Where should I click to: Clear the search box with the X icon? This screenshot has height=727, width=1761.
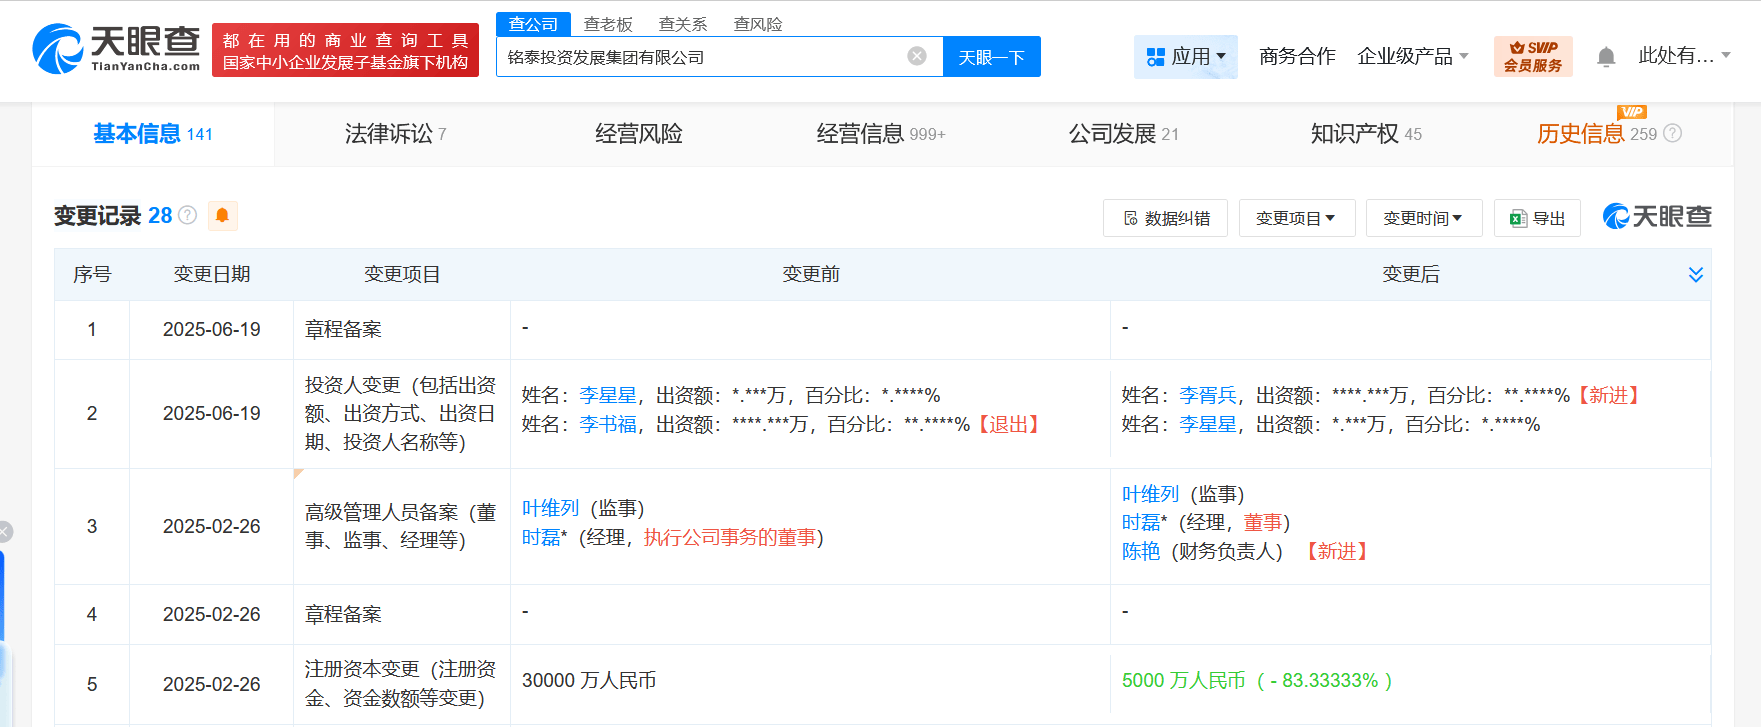pos(917,56)
